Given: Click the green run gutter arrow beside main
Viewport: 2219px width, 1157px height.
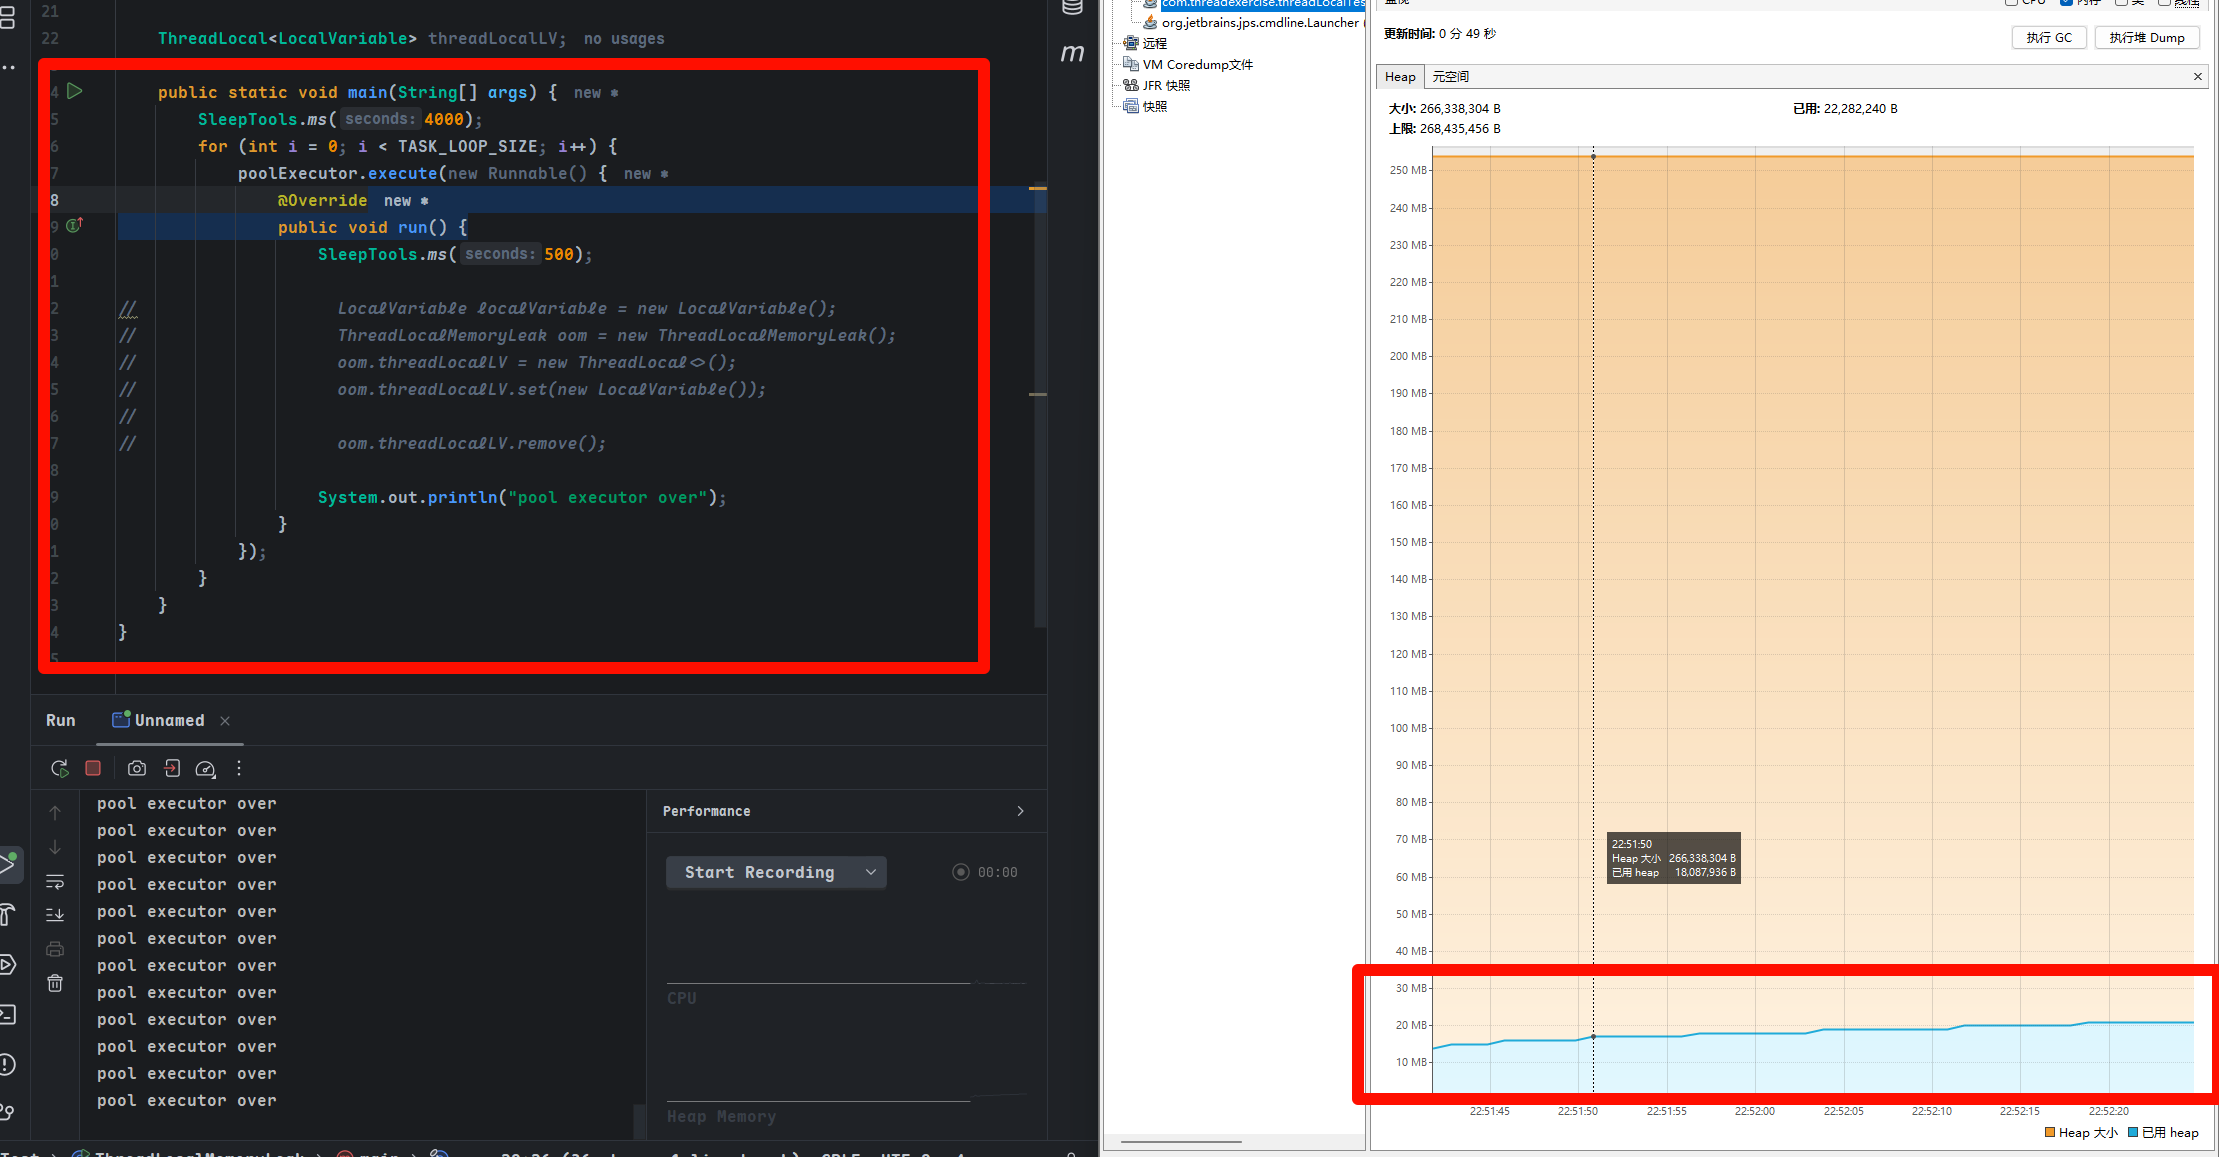Looking at the screenshot, I should click(75, 91).
